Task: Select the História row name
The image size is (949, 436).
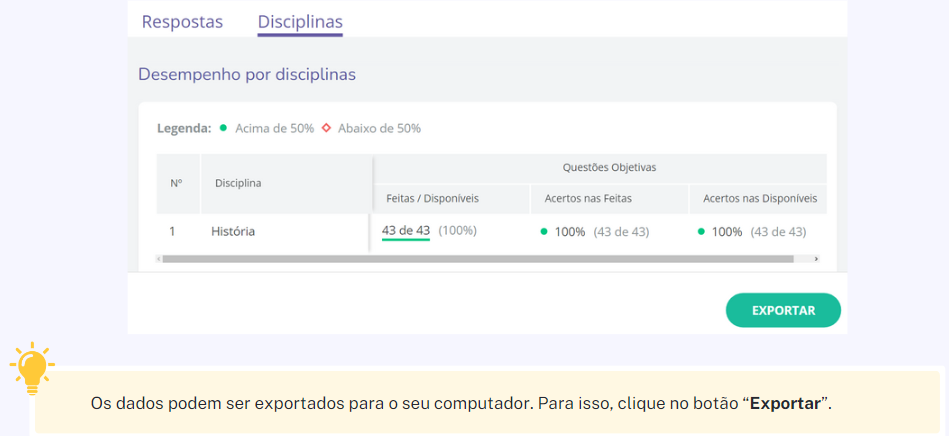Action: pyautogui.click(x=233, y=231)
